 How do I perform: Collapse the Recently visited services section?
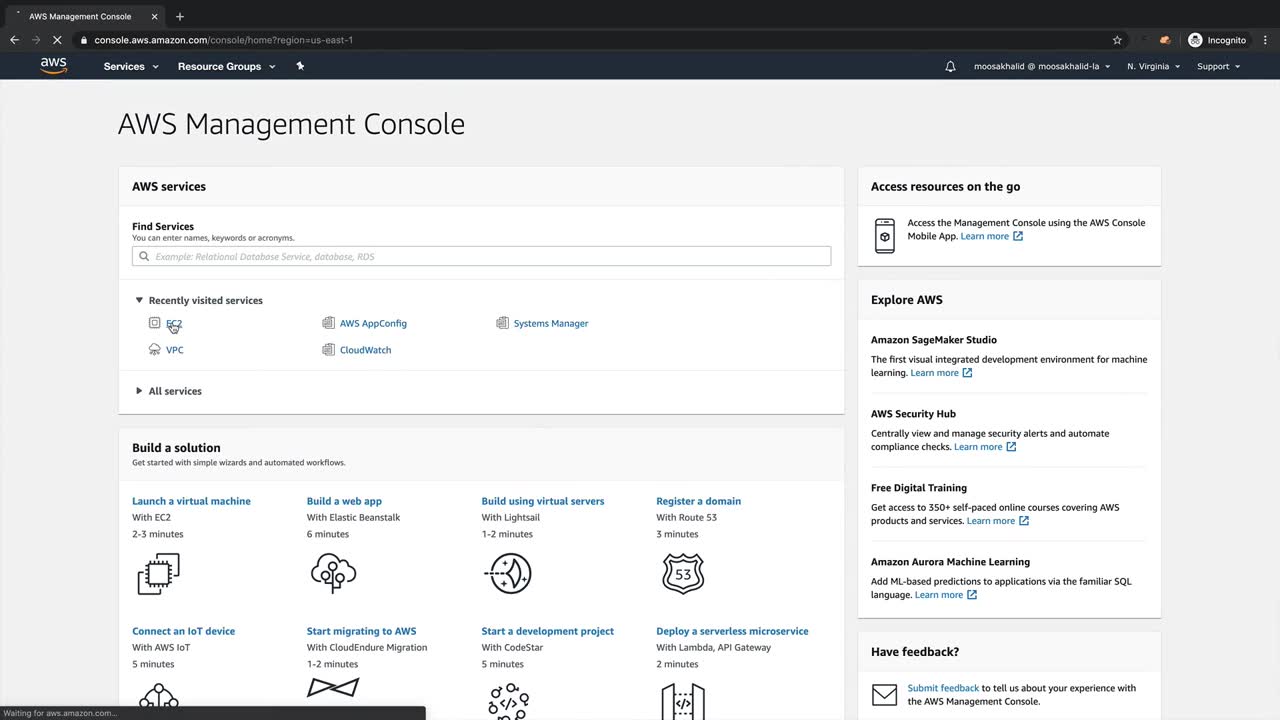[x=199, y=300]
